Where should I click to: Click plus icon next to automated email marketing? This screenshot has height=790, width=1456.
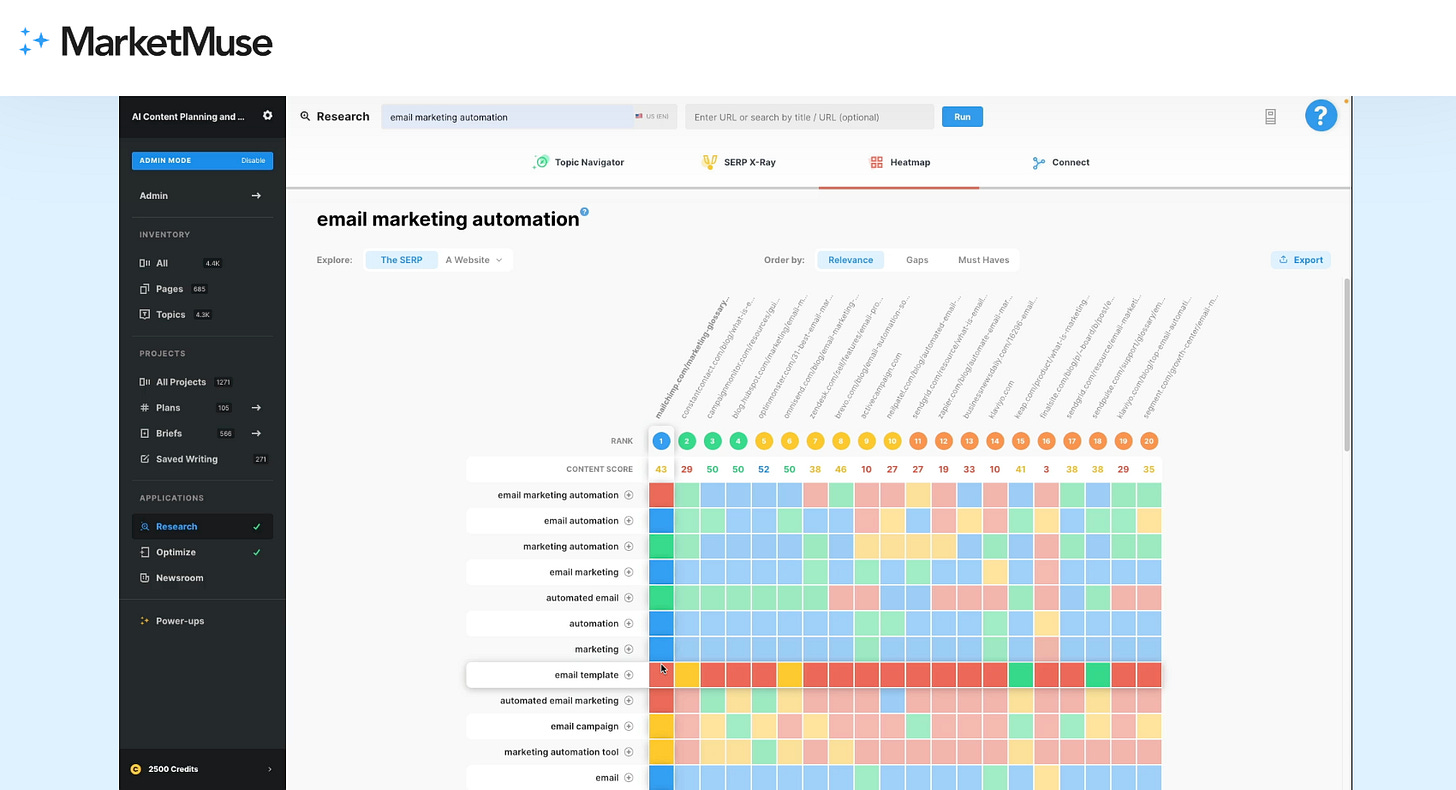click(629, 701)
